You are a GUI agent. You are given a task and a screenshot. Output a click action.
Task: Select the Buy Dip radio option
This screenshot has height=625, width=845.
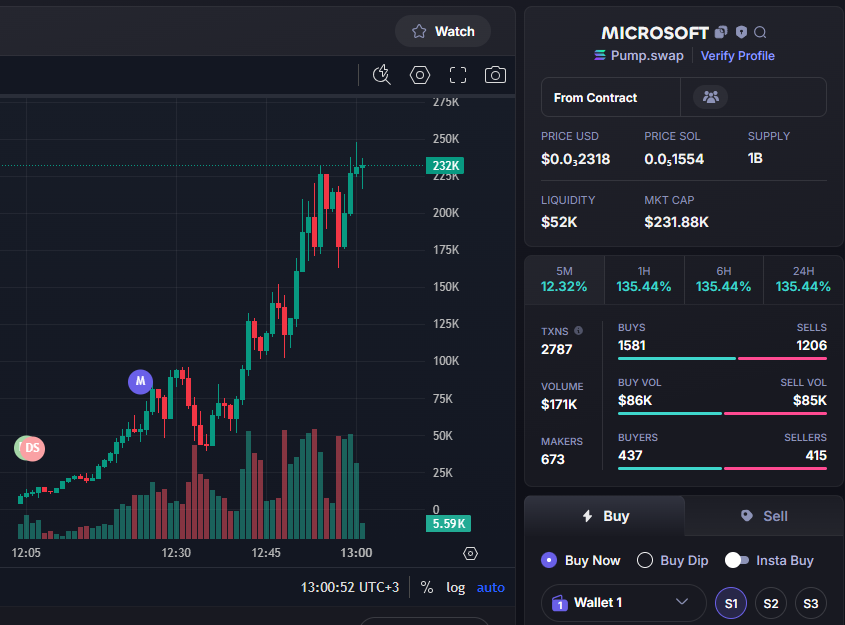tap(673, 560)
